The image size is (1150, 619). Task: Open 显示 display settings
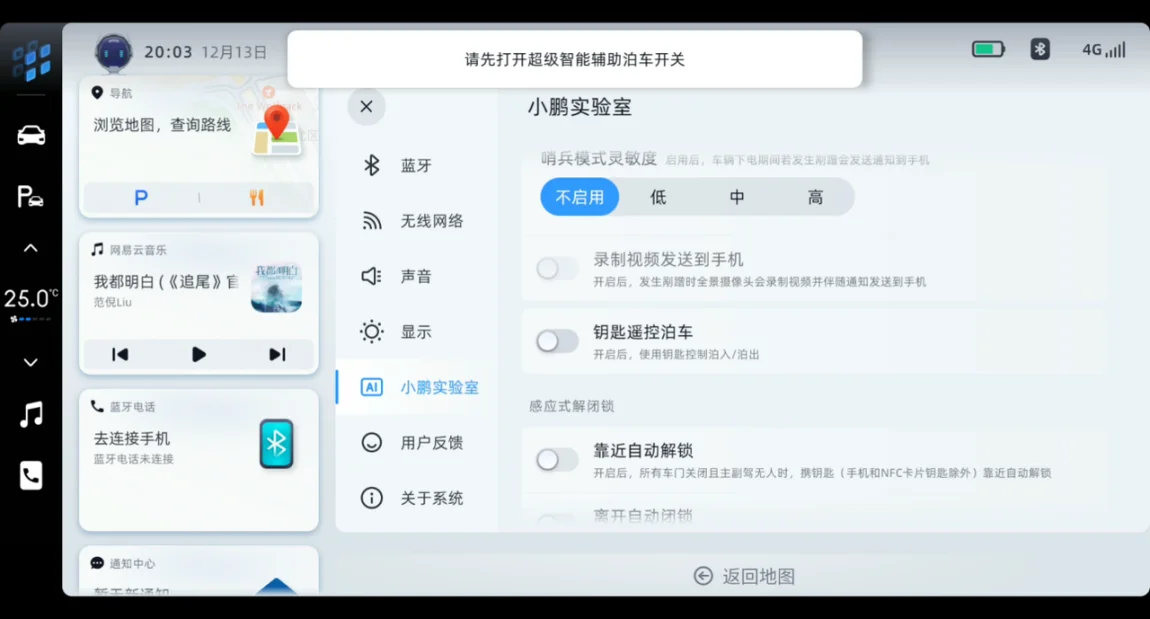click(417, 332)
